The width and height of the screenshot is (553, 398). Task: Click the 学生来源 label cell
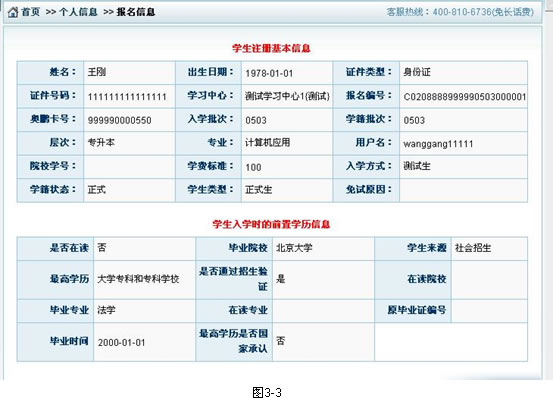413,249
